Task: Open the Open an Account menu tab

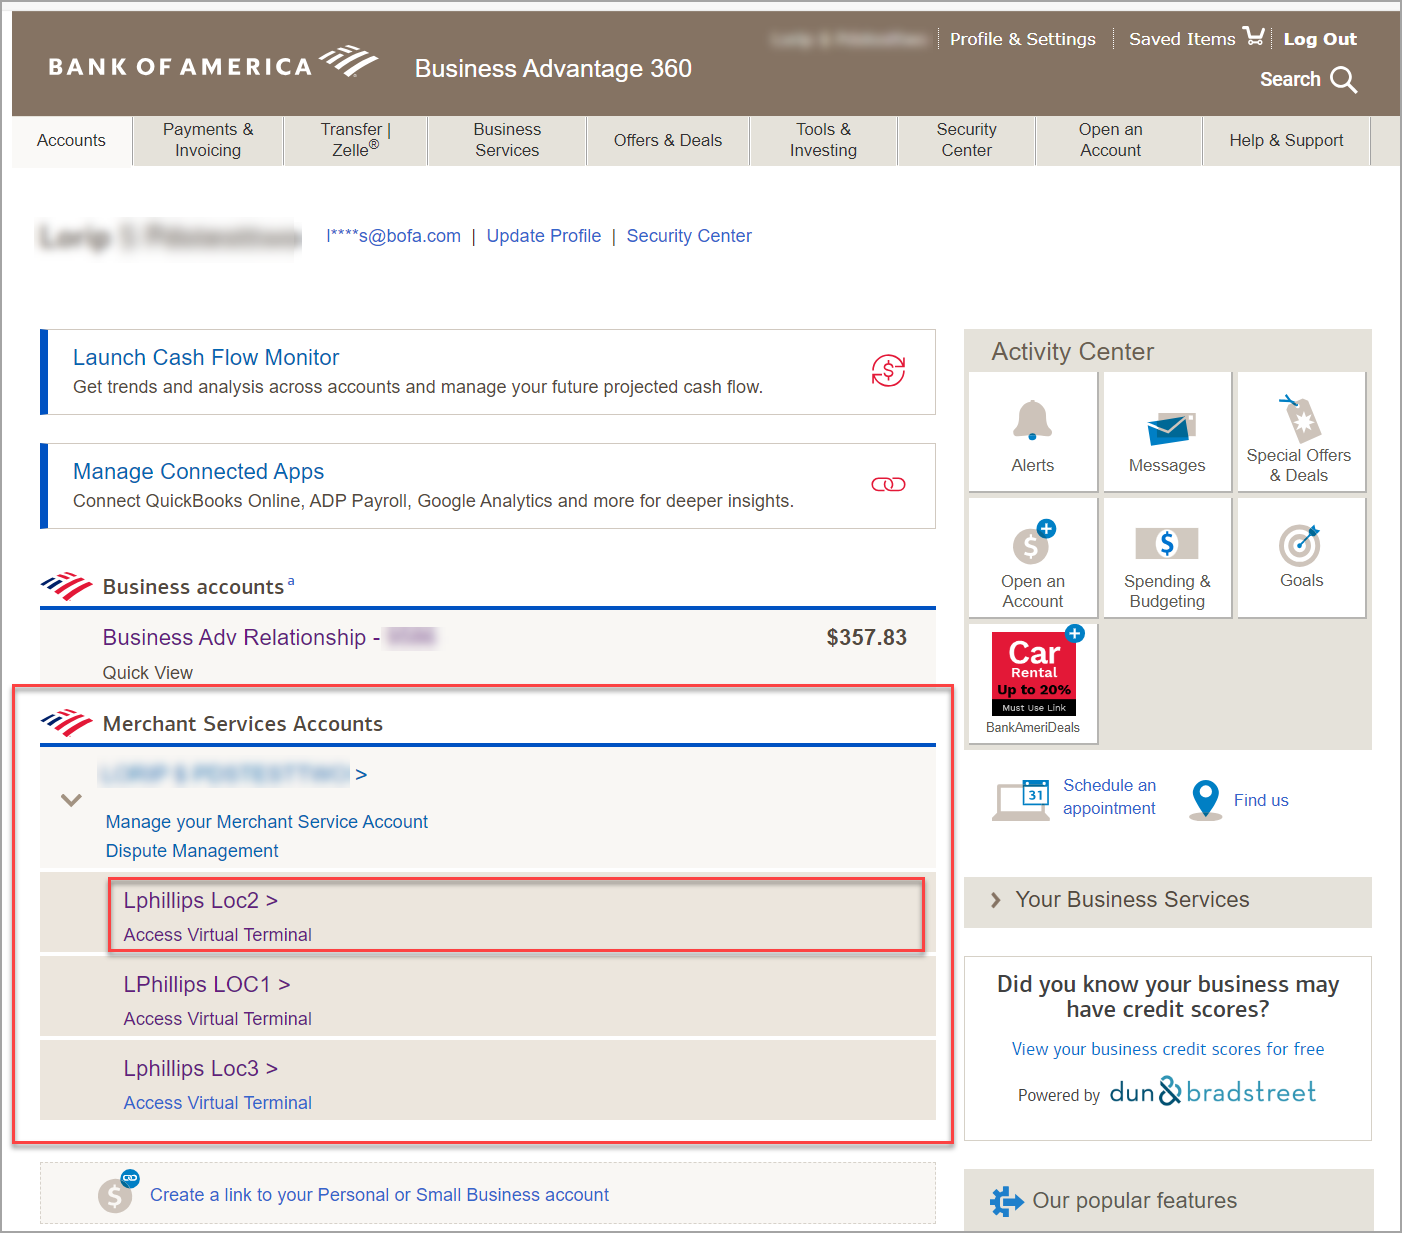Action: (x=1110, y=141)
